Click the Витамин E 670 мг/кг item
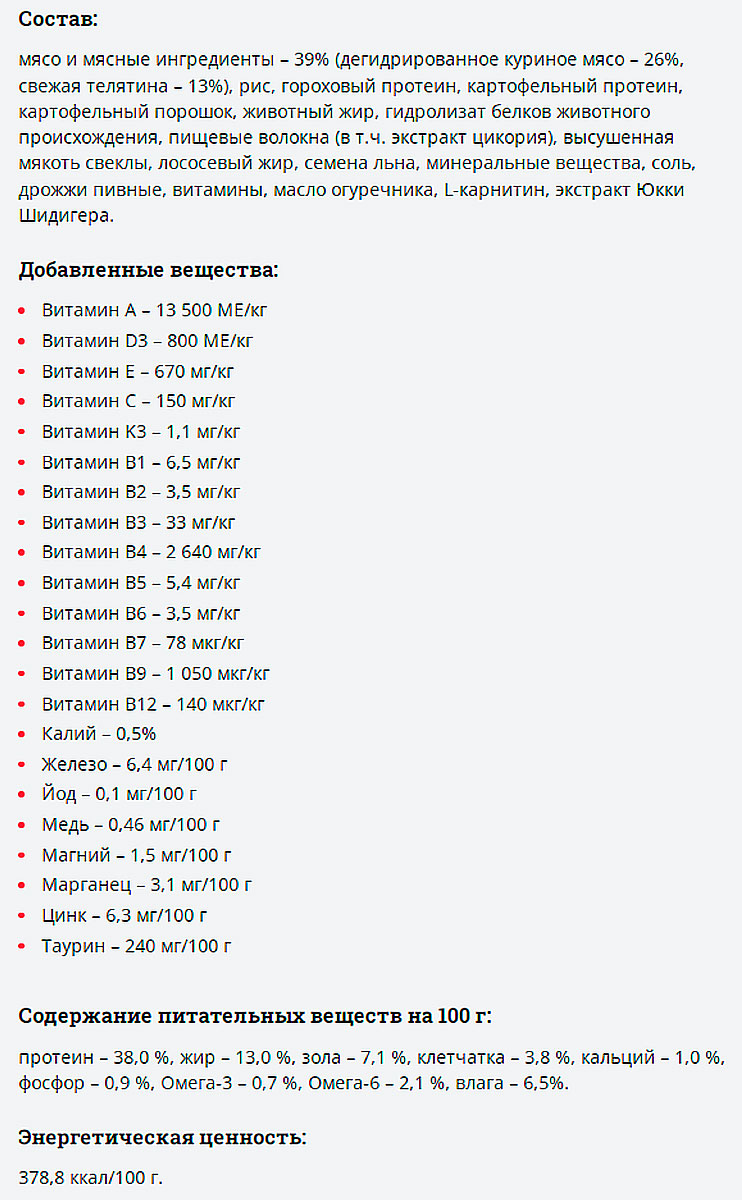This screenshot has height=1200, width=742. (x=138, y=371)
